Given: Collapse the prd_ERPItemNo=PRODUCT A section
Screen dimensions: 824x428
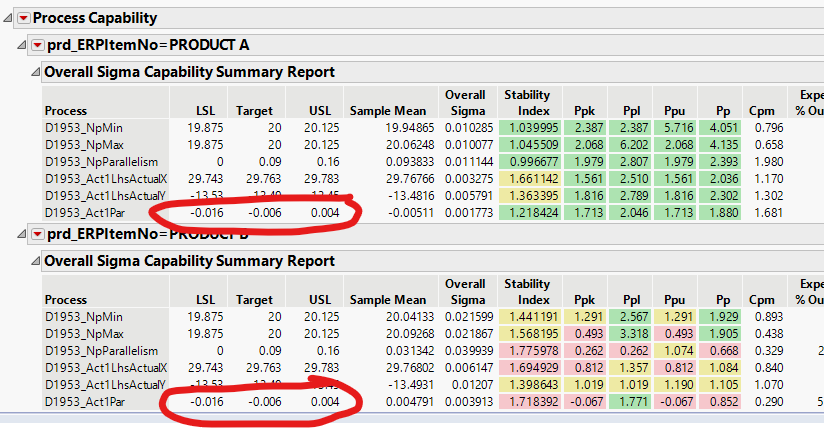Looking at the screenshot, I should [22, 45].
